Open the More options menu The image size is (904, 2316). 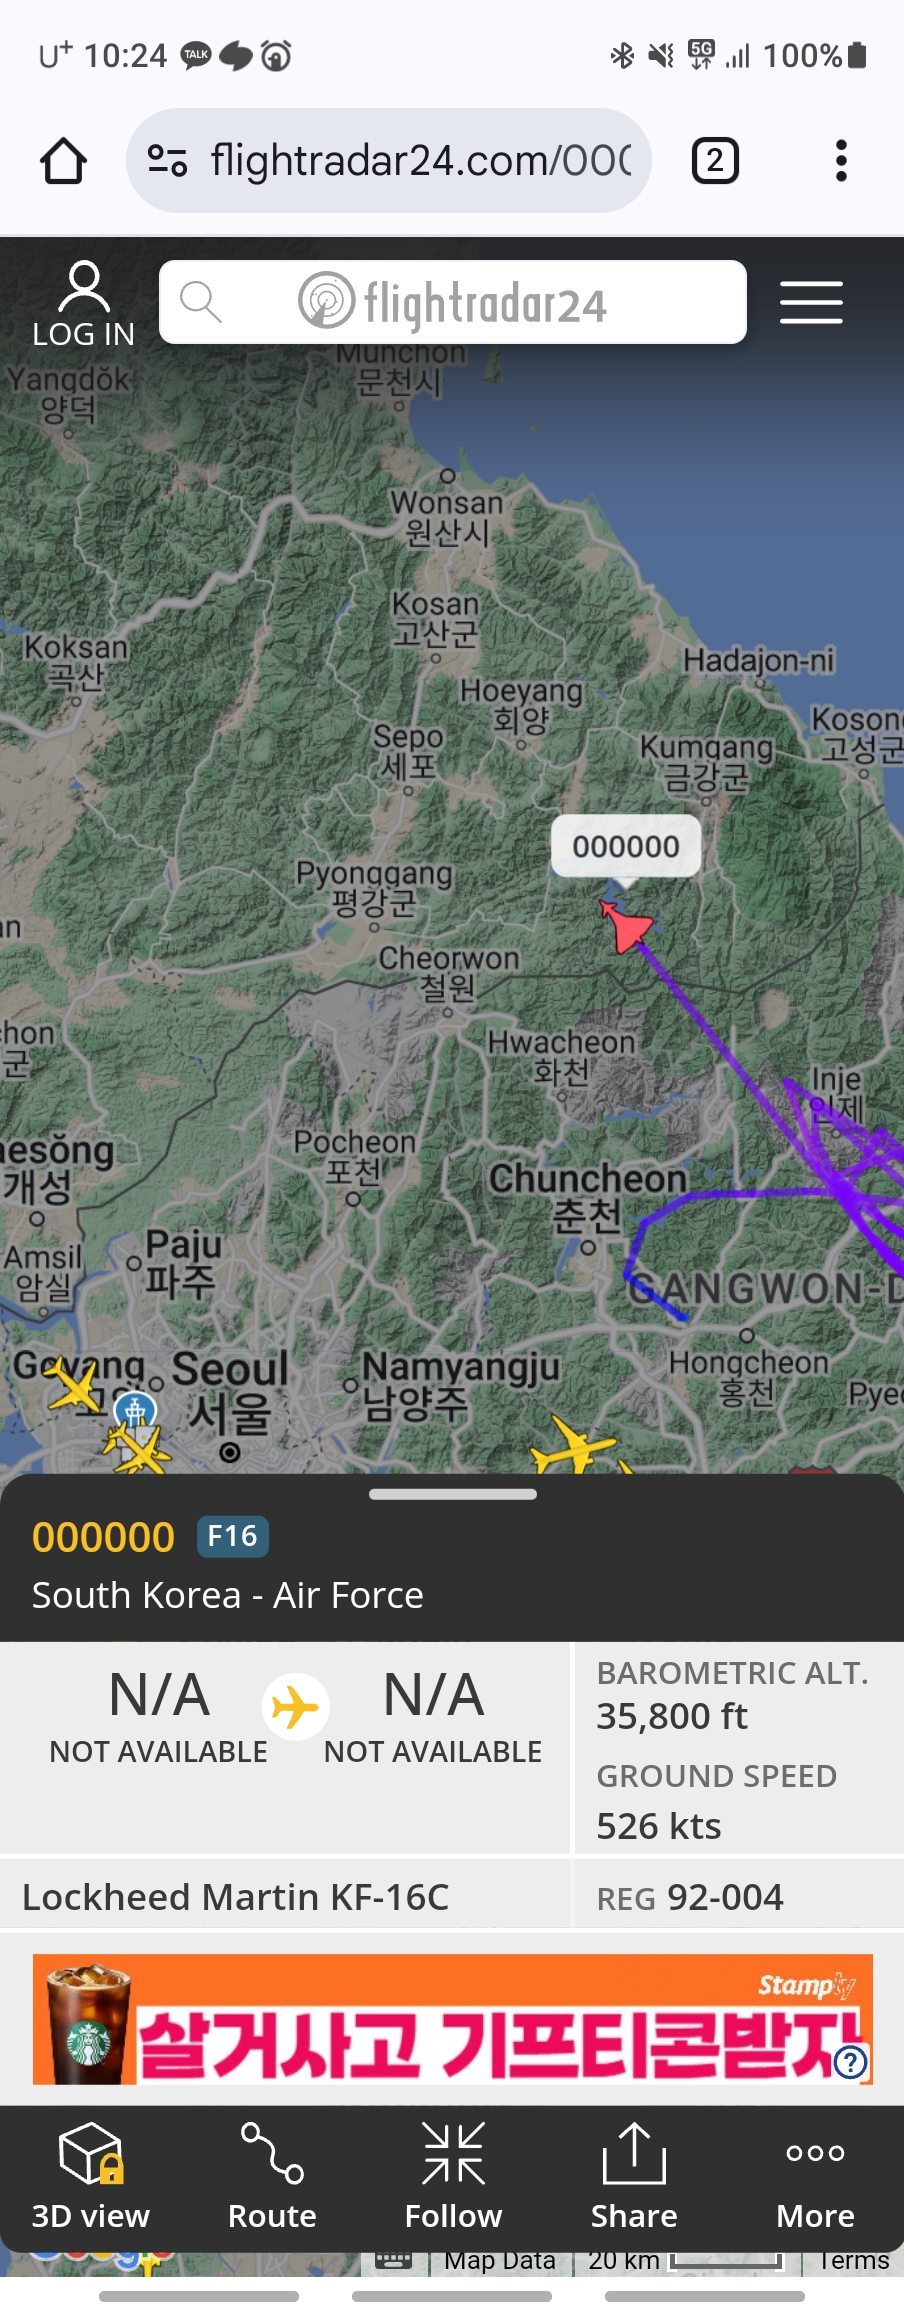(x=815, y=2176)
